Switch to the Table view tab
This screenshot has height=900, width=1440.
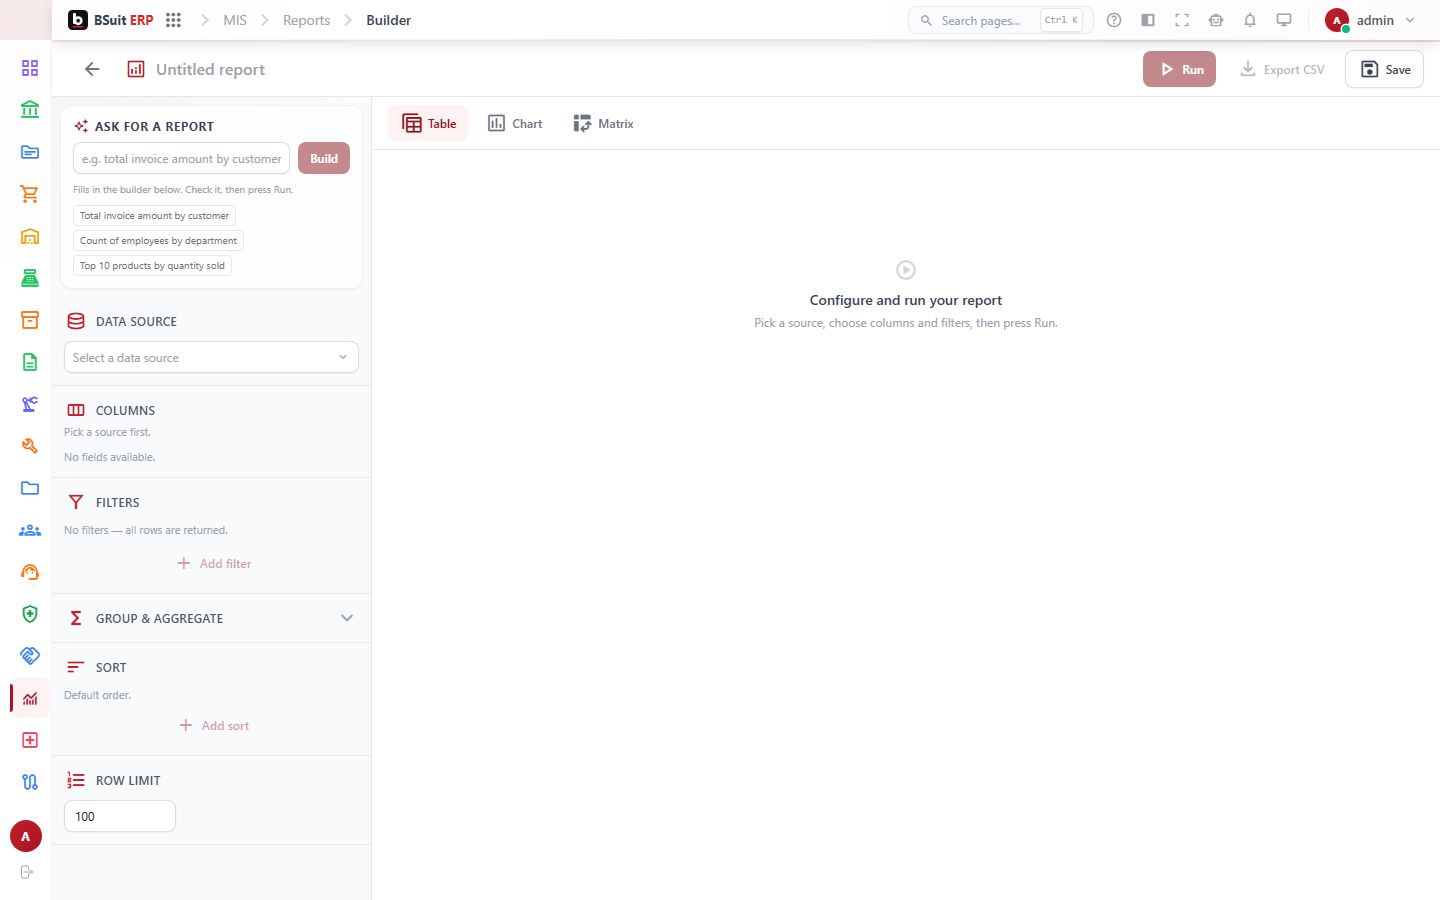tap(428, 123)
